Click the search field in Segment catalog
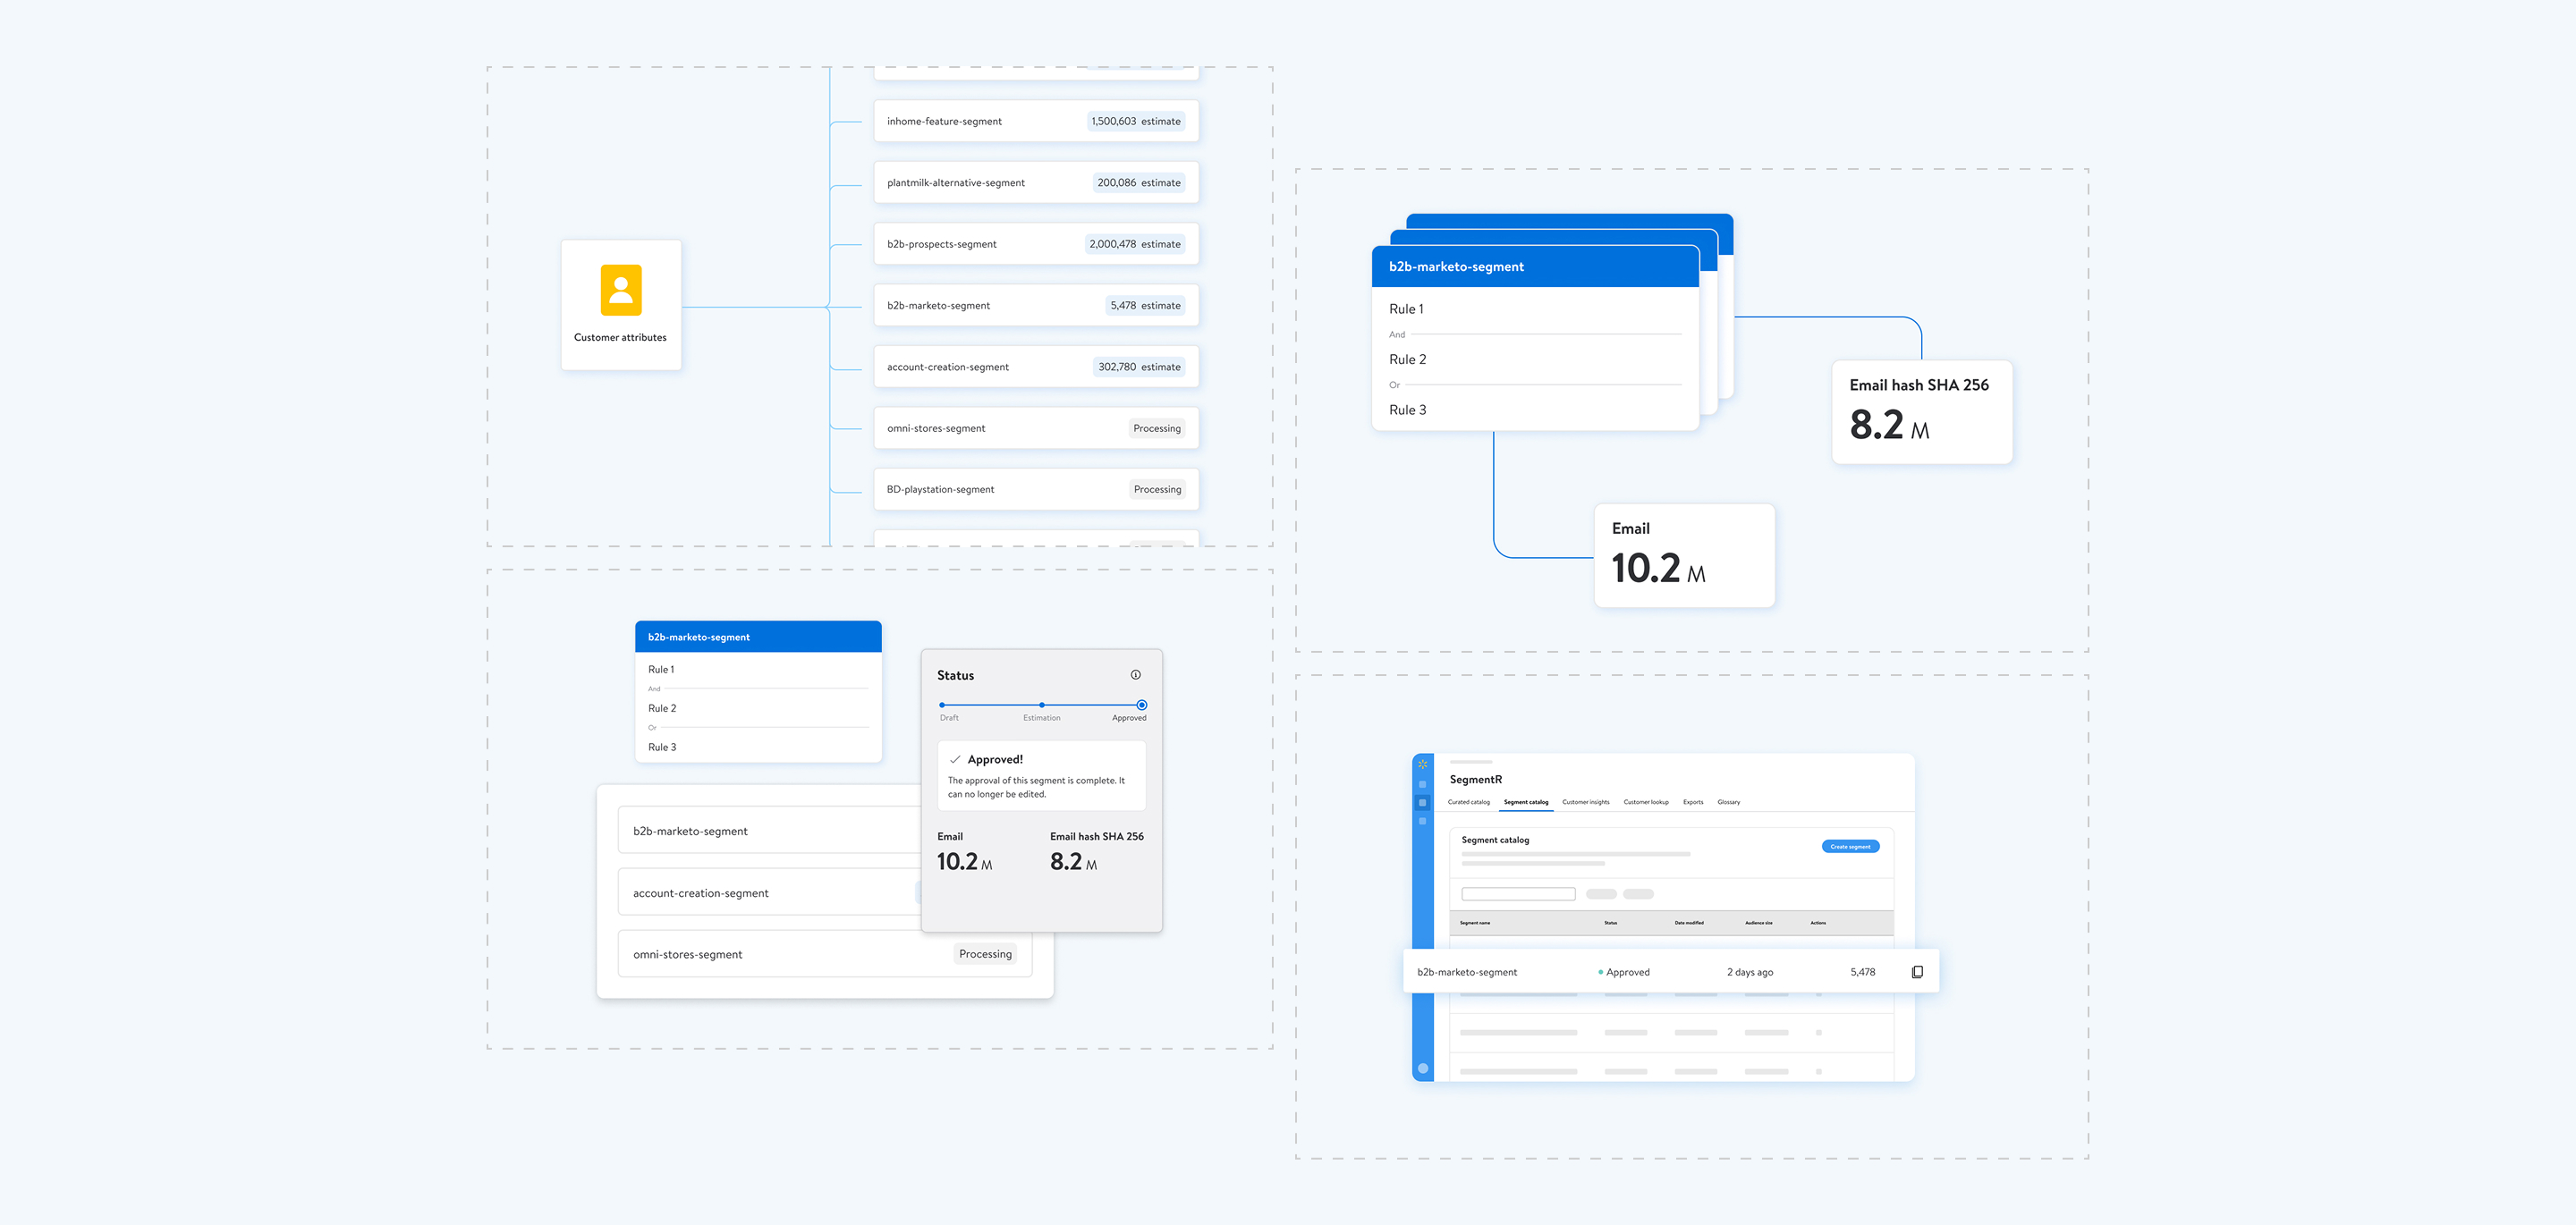The image size is (2576, 1225). (1517, 894)
